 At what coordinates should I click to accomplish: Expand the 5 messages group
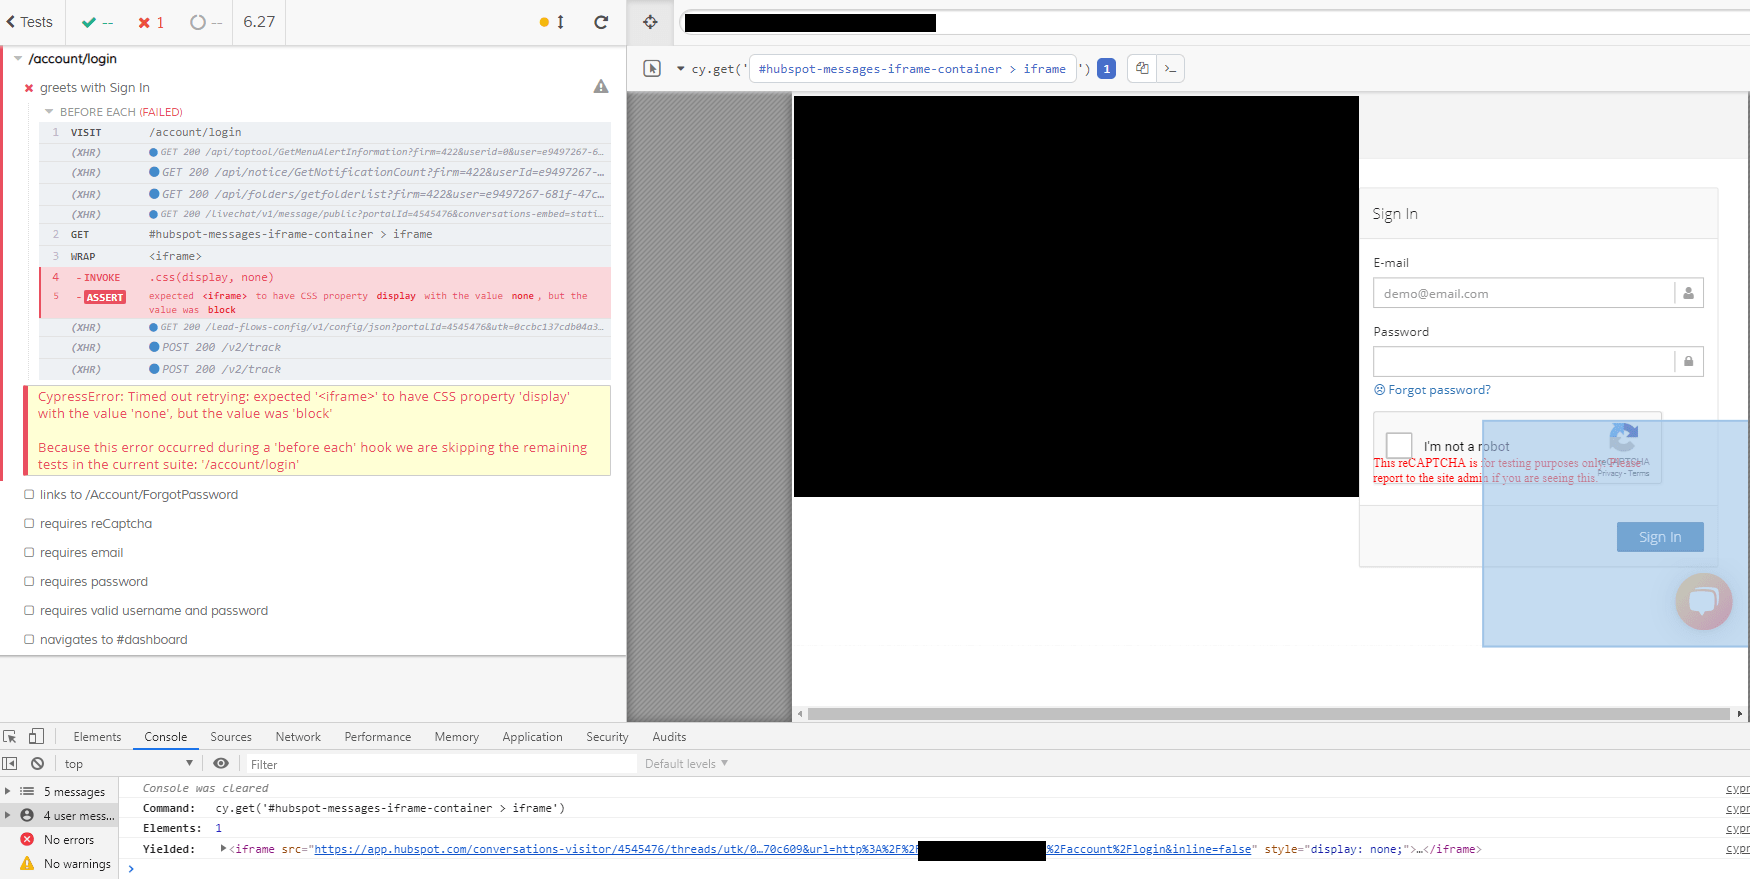[8, 791]
